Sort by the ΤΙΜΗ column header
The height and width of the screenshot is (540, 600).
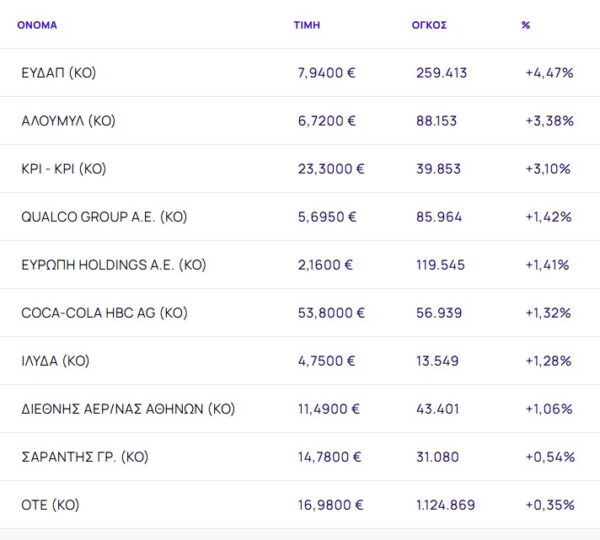307,25
